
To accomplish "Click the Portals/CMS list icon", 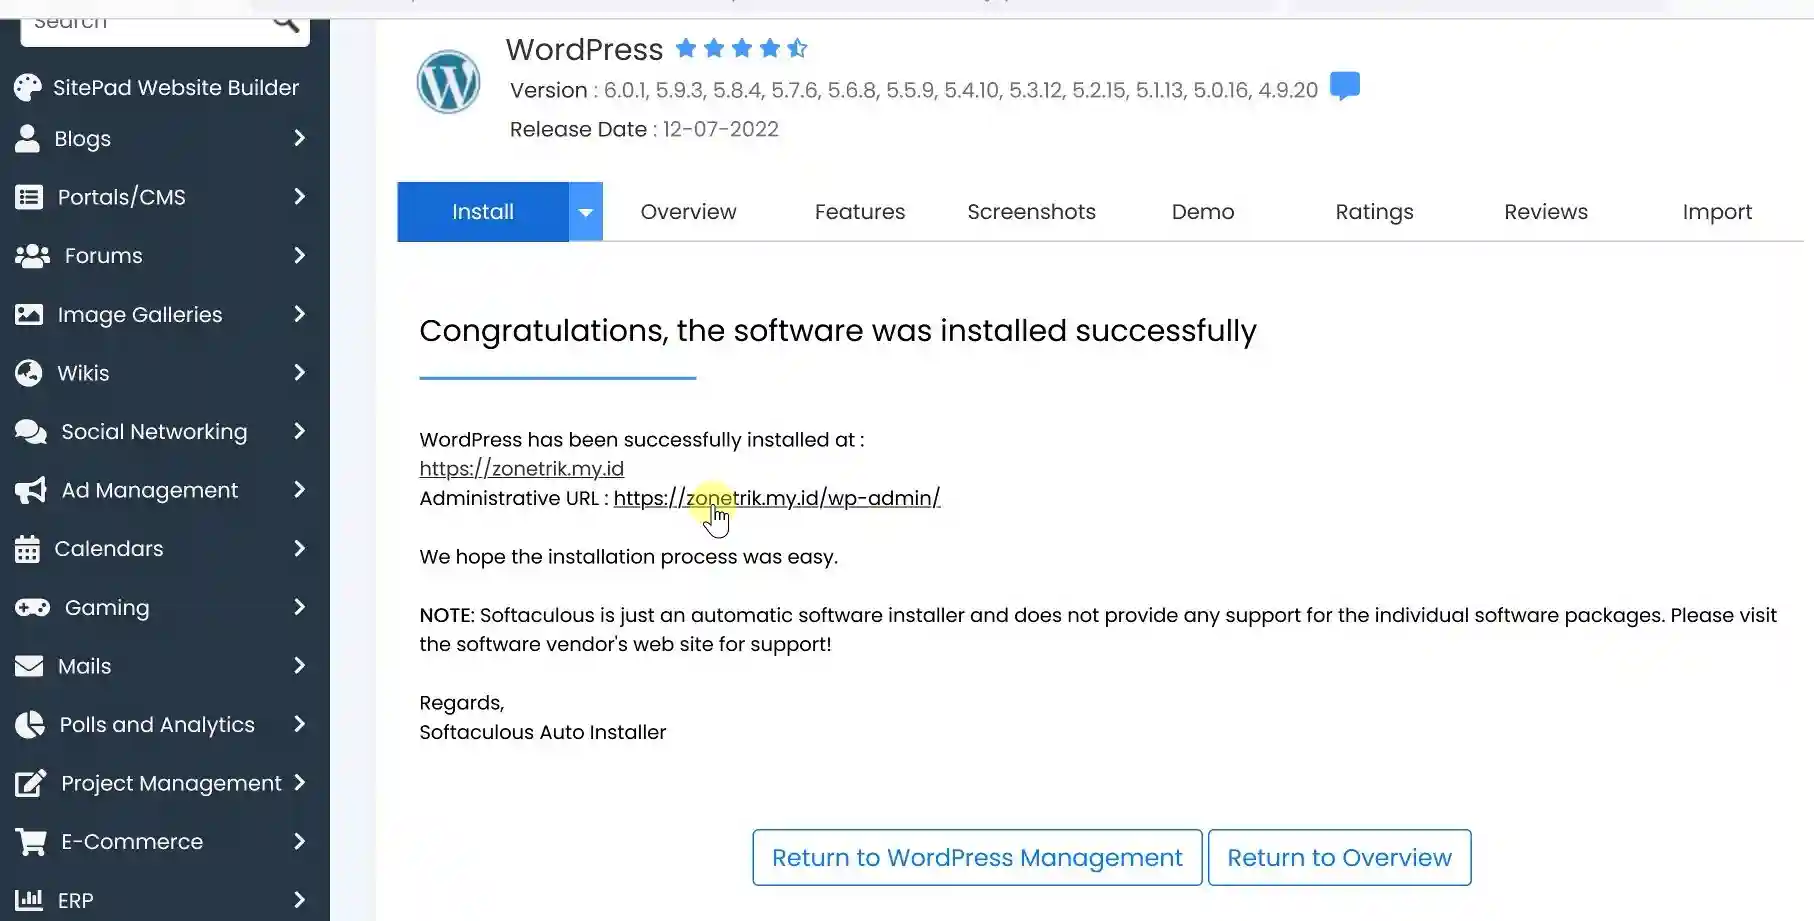I will click(29, 197).
